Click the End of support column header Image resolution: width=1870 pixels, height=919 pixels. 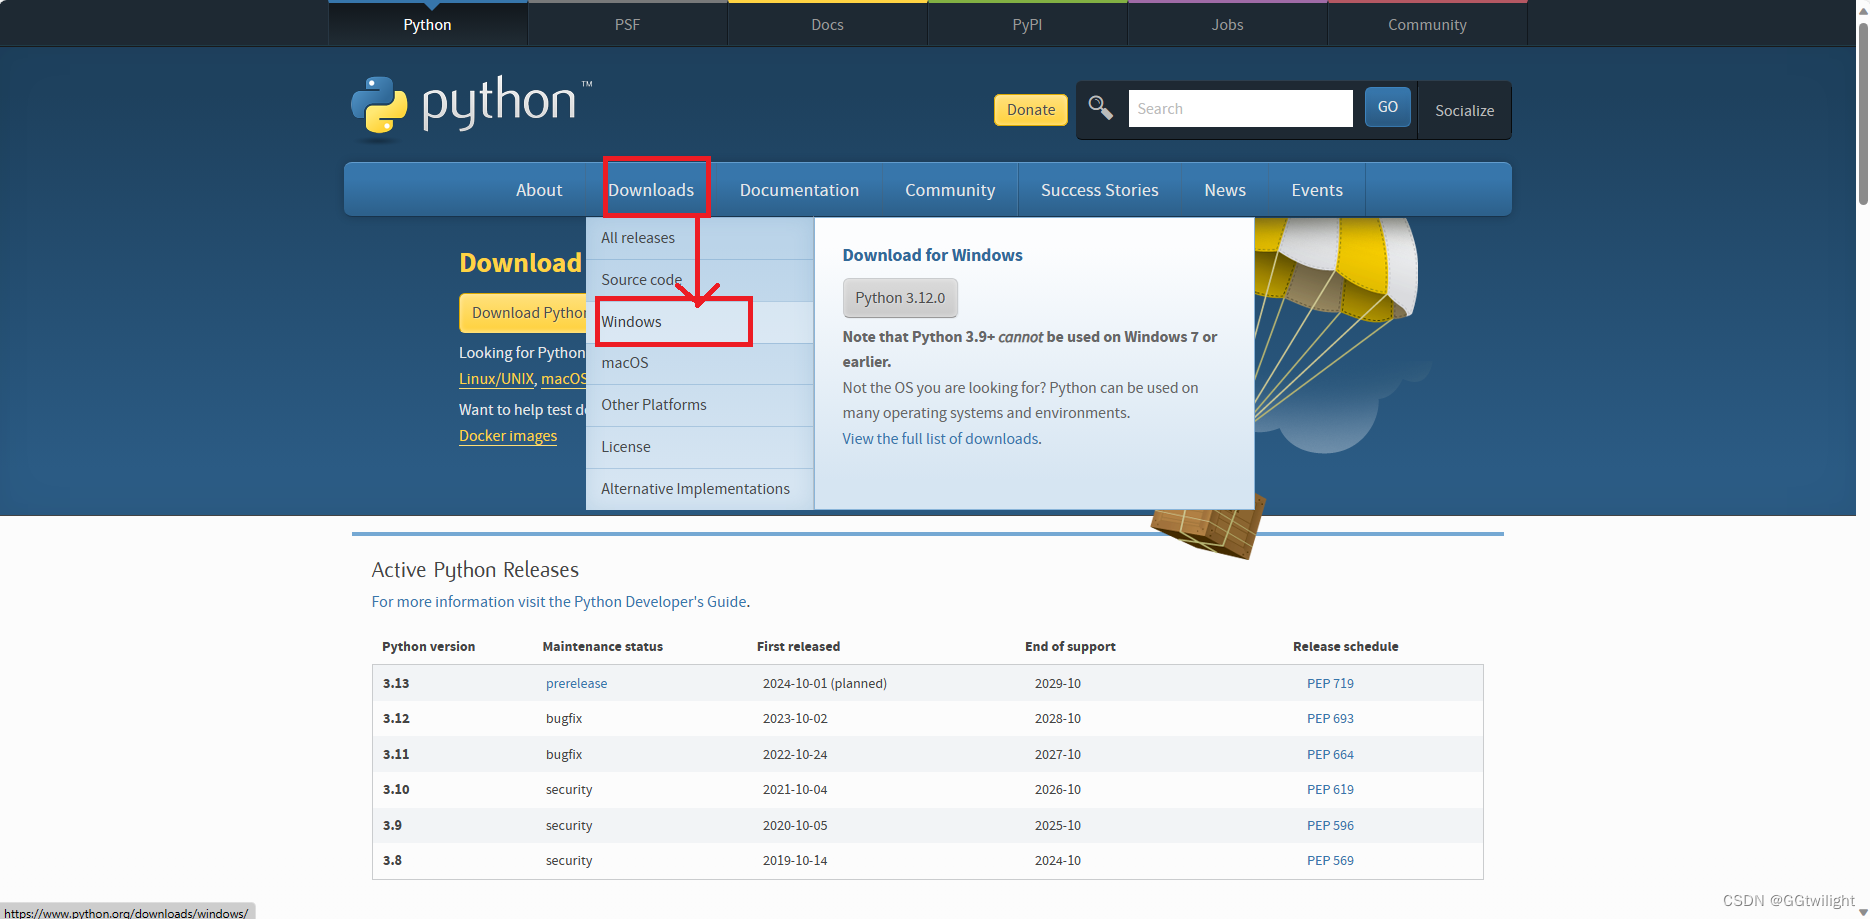1070,647
